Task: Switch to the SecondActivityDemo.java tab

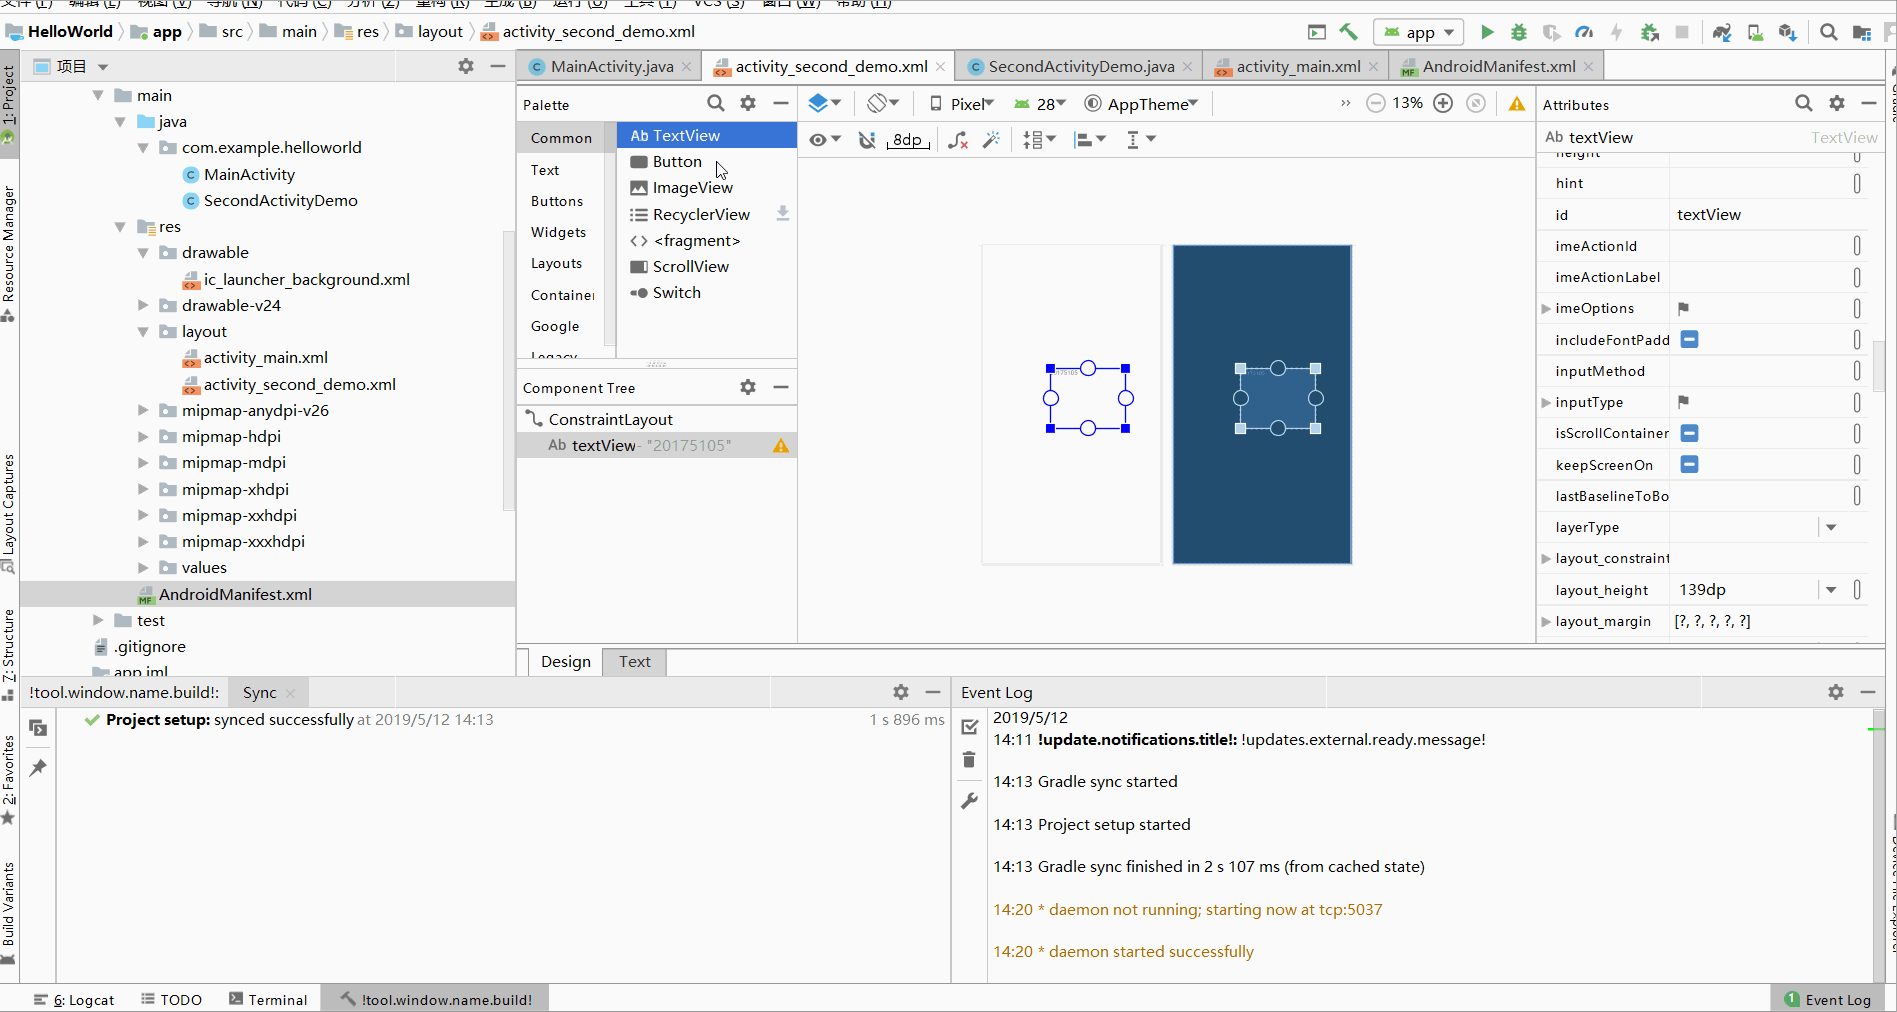Action: (1080, 67)
